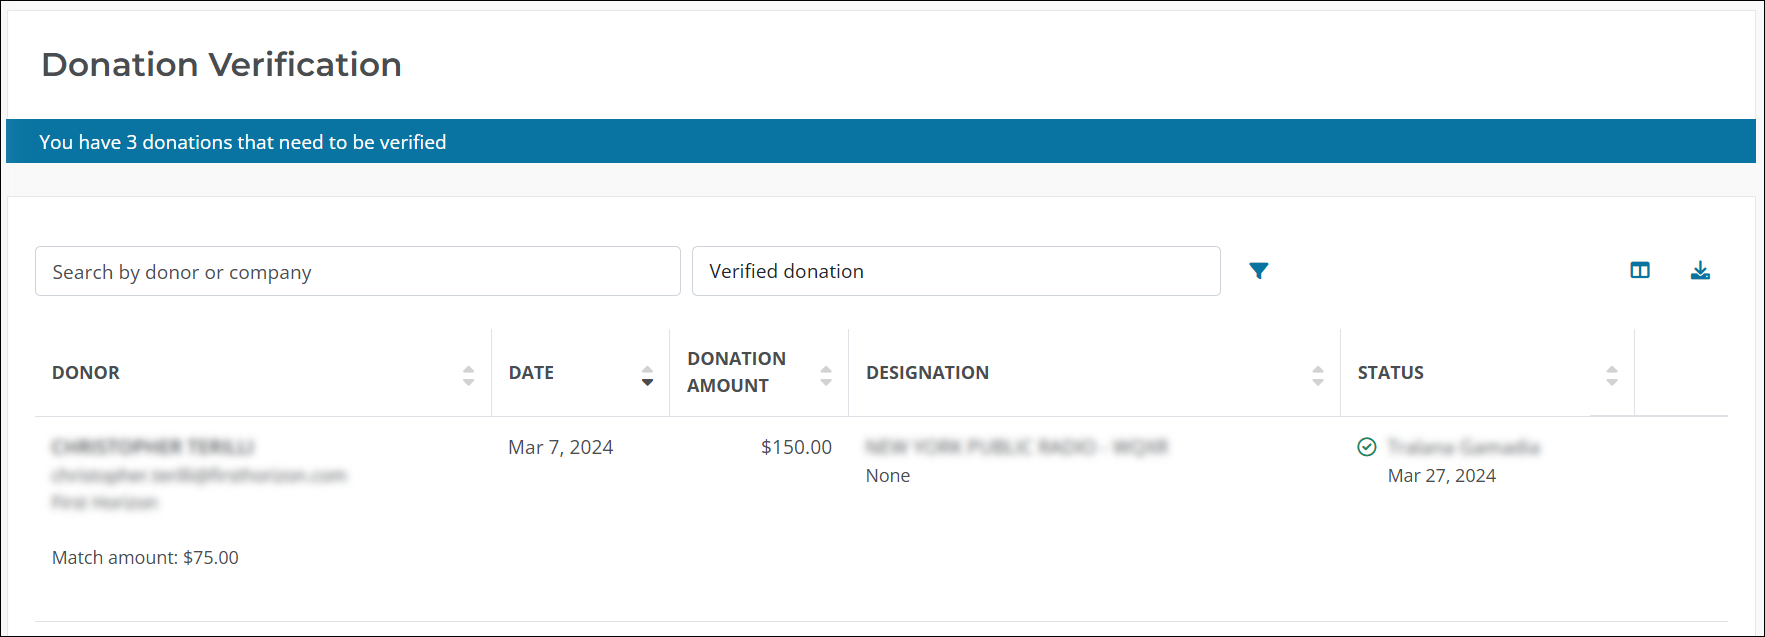Viewport: 1765px width, 637px height.
Task: Click the 3 donations need verification banner
Action: click(243, 142)
